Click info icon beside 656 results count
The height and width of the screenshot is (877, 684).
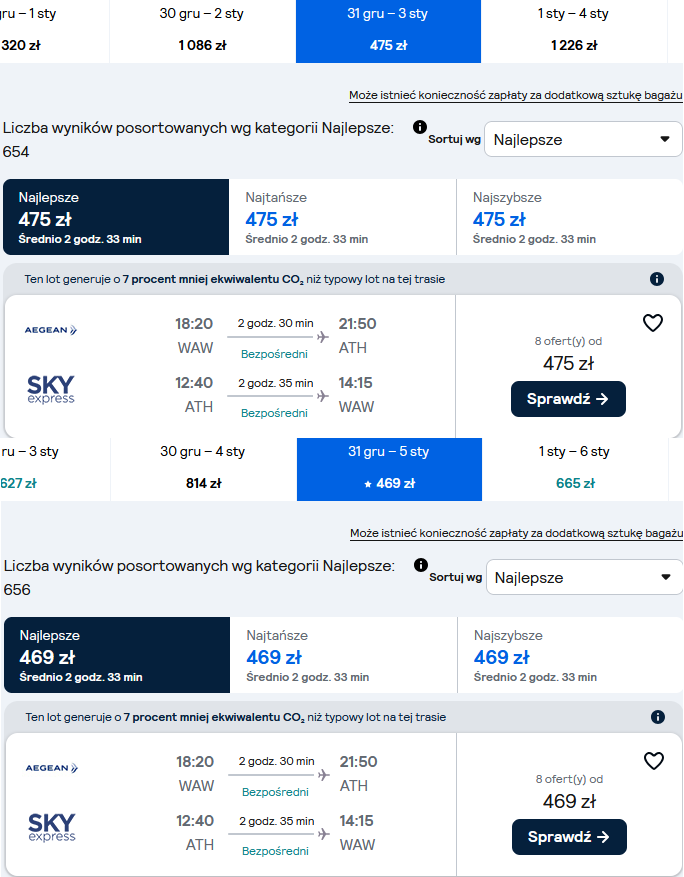tap(421, 565)
